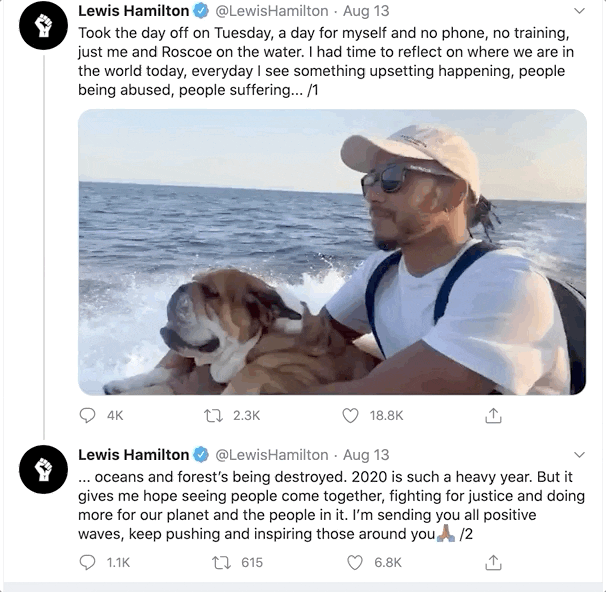Like the second tweet with 6.8K likes
606x592 pixels.
tap(351, 563)
